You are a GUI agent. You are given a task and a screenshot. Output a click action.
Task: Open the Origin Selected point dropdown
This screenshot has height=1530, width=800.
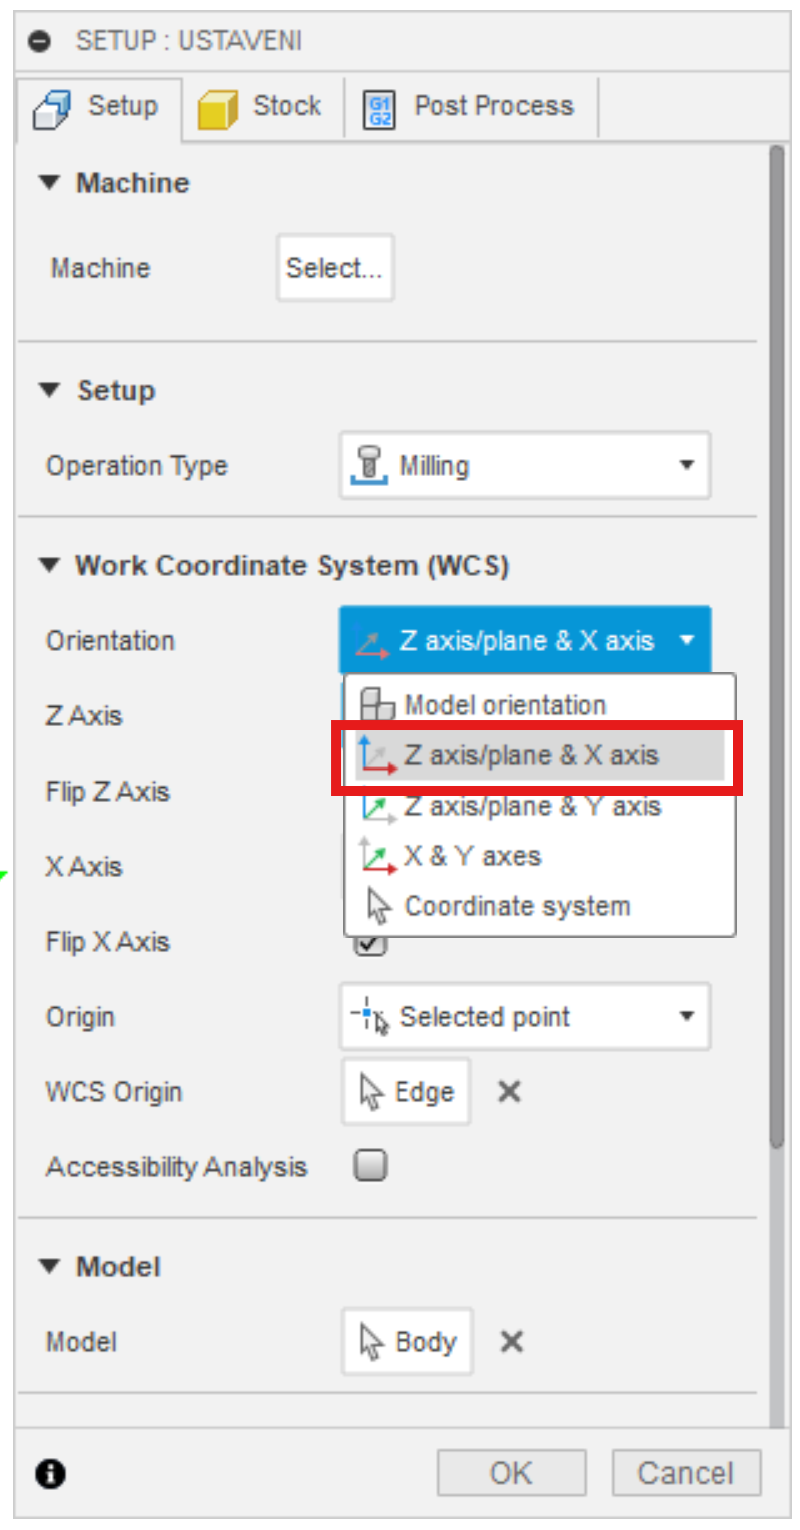pyautogui.click(x=525, y=1018)
